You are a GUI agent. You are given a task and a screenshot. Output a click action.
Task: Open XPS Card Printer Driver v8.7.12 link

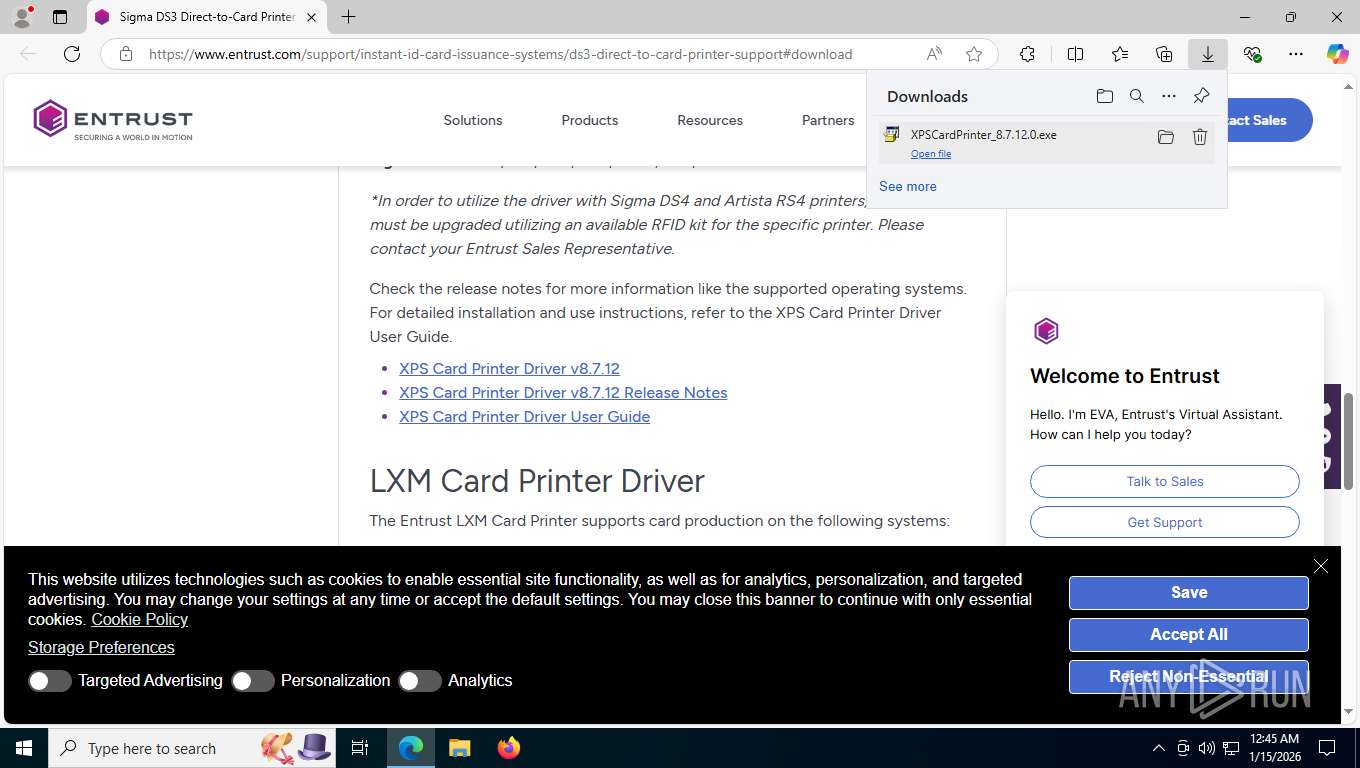[x=509, y=369]
